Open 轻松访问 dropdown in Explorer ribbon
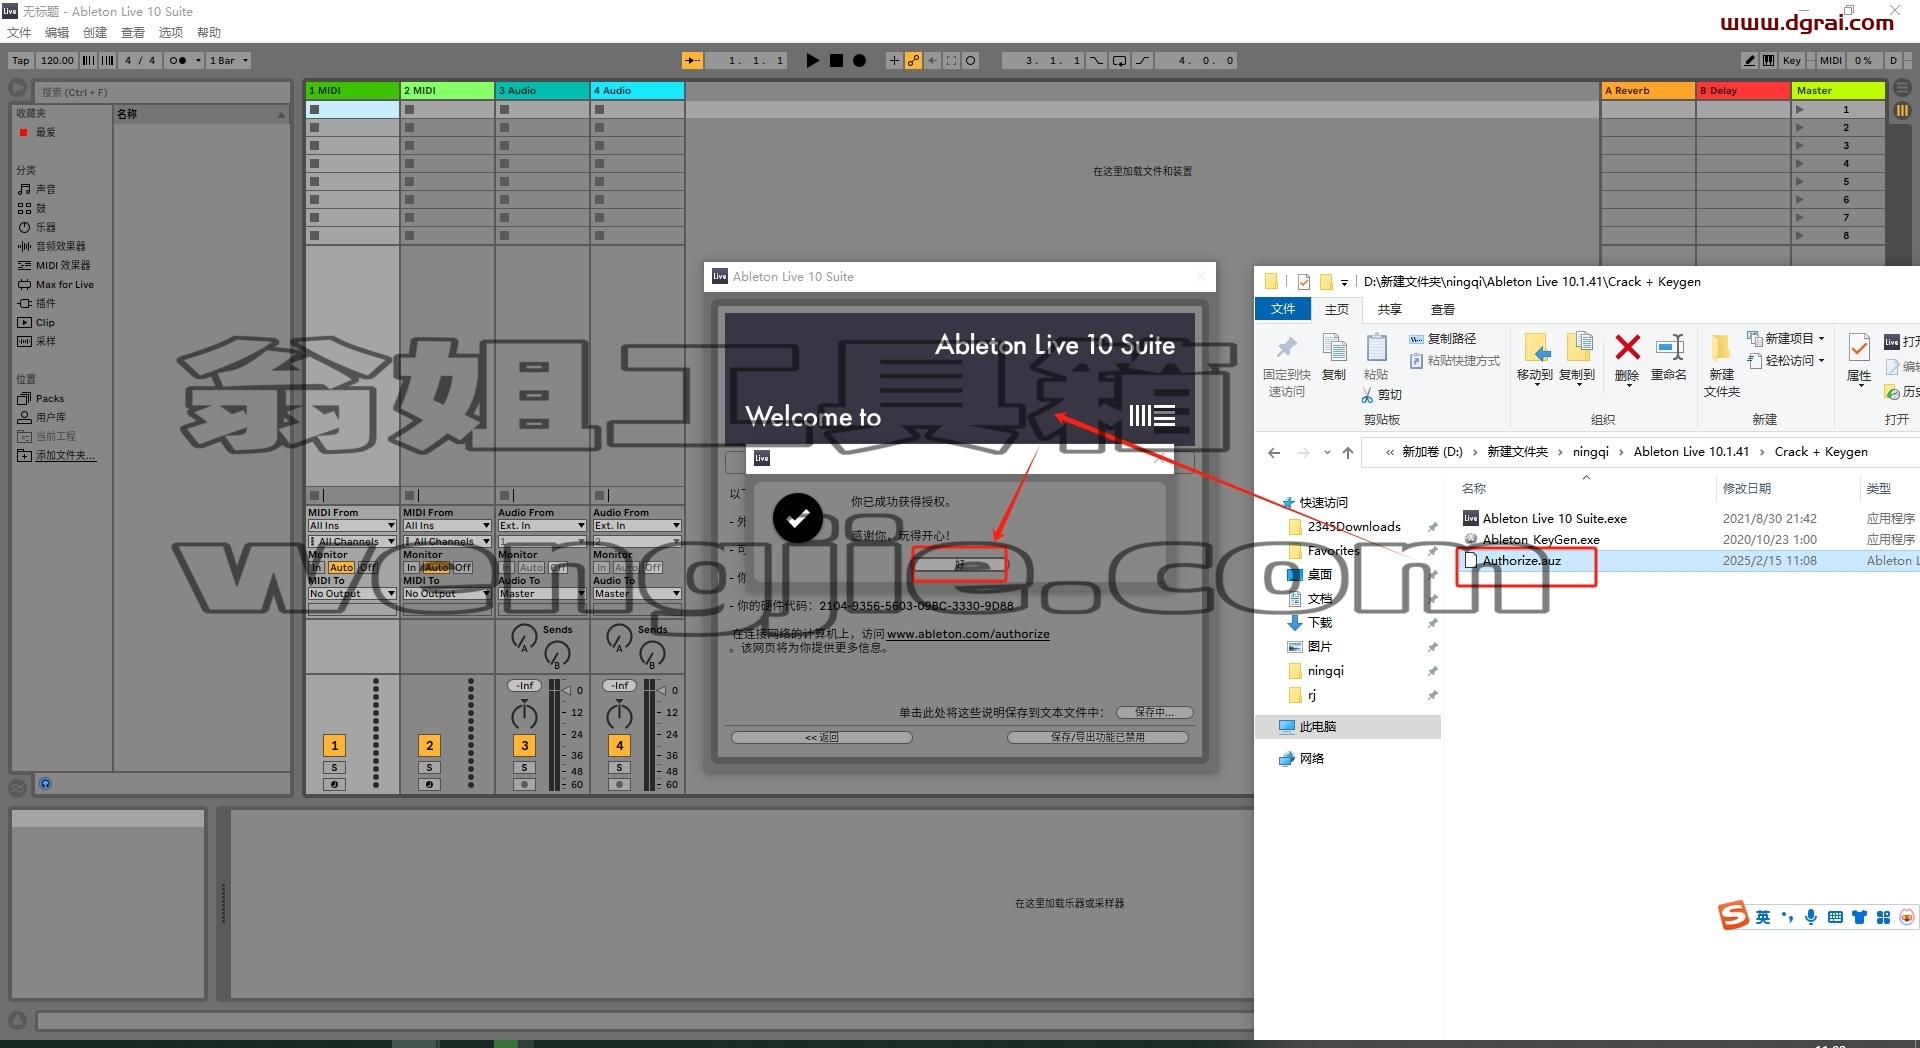This screenshot has width=1920, height=1048. [x=1786, y=360]
